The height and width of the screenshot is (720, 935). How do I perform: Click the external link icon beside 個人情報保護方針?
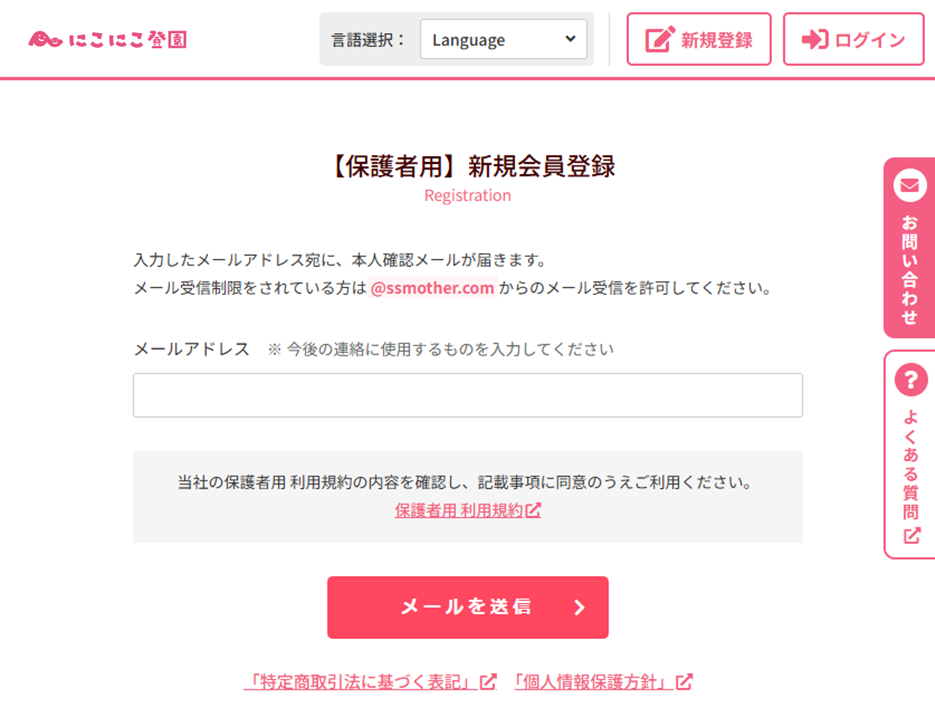click(x=683, y=682)
